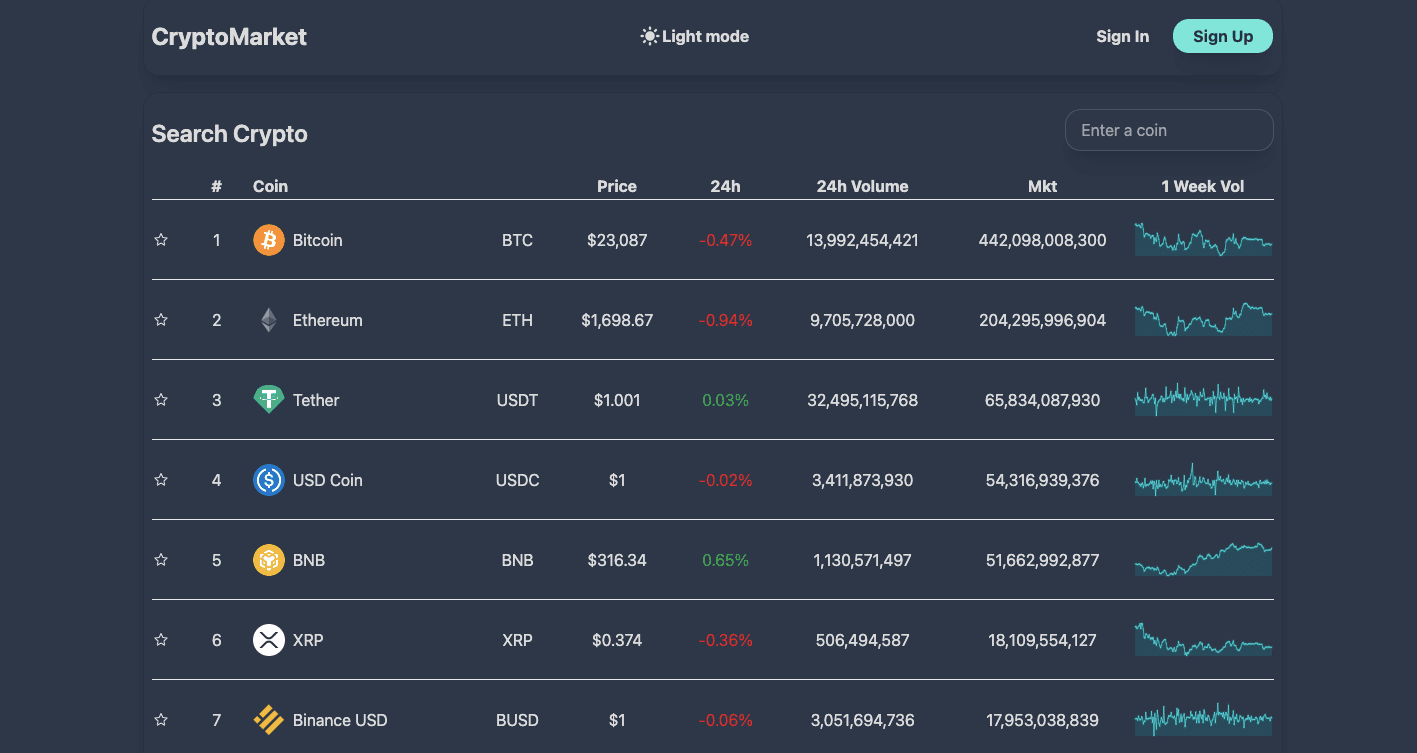
Task: Click the USD Coin logo
Action: click(269, 480)
